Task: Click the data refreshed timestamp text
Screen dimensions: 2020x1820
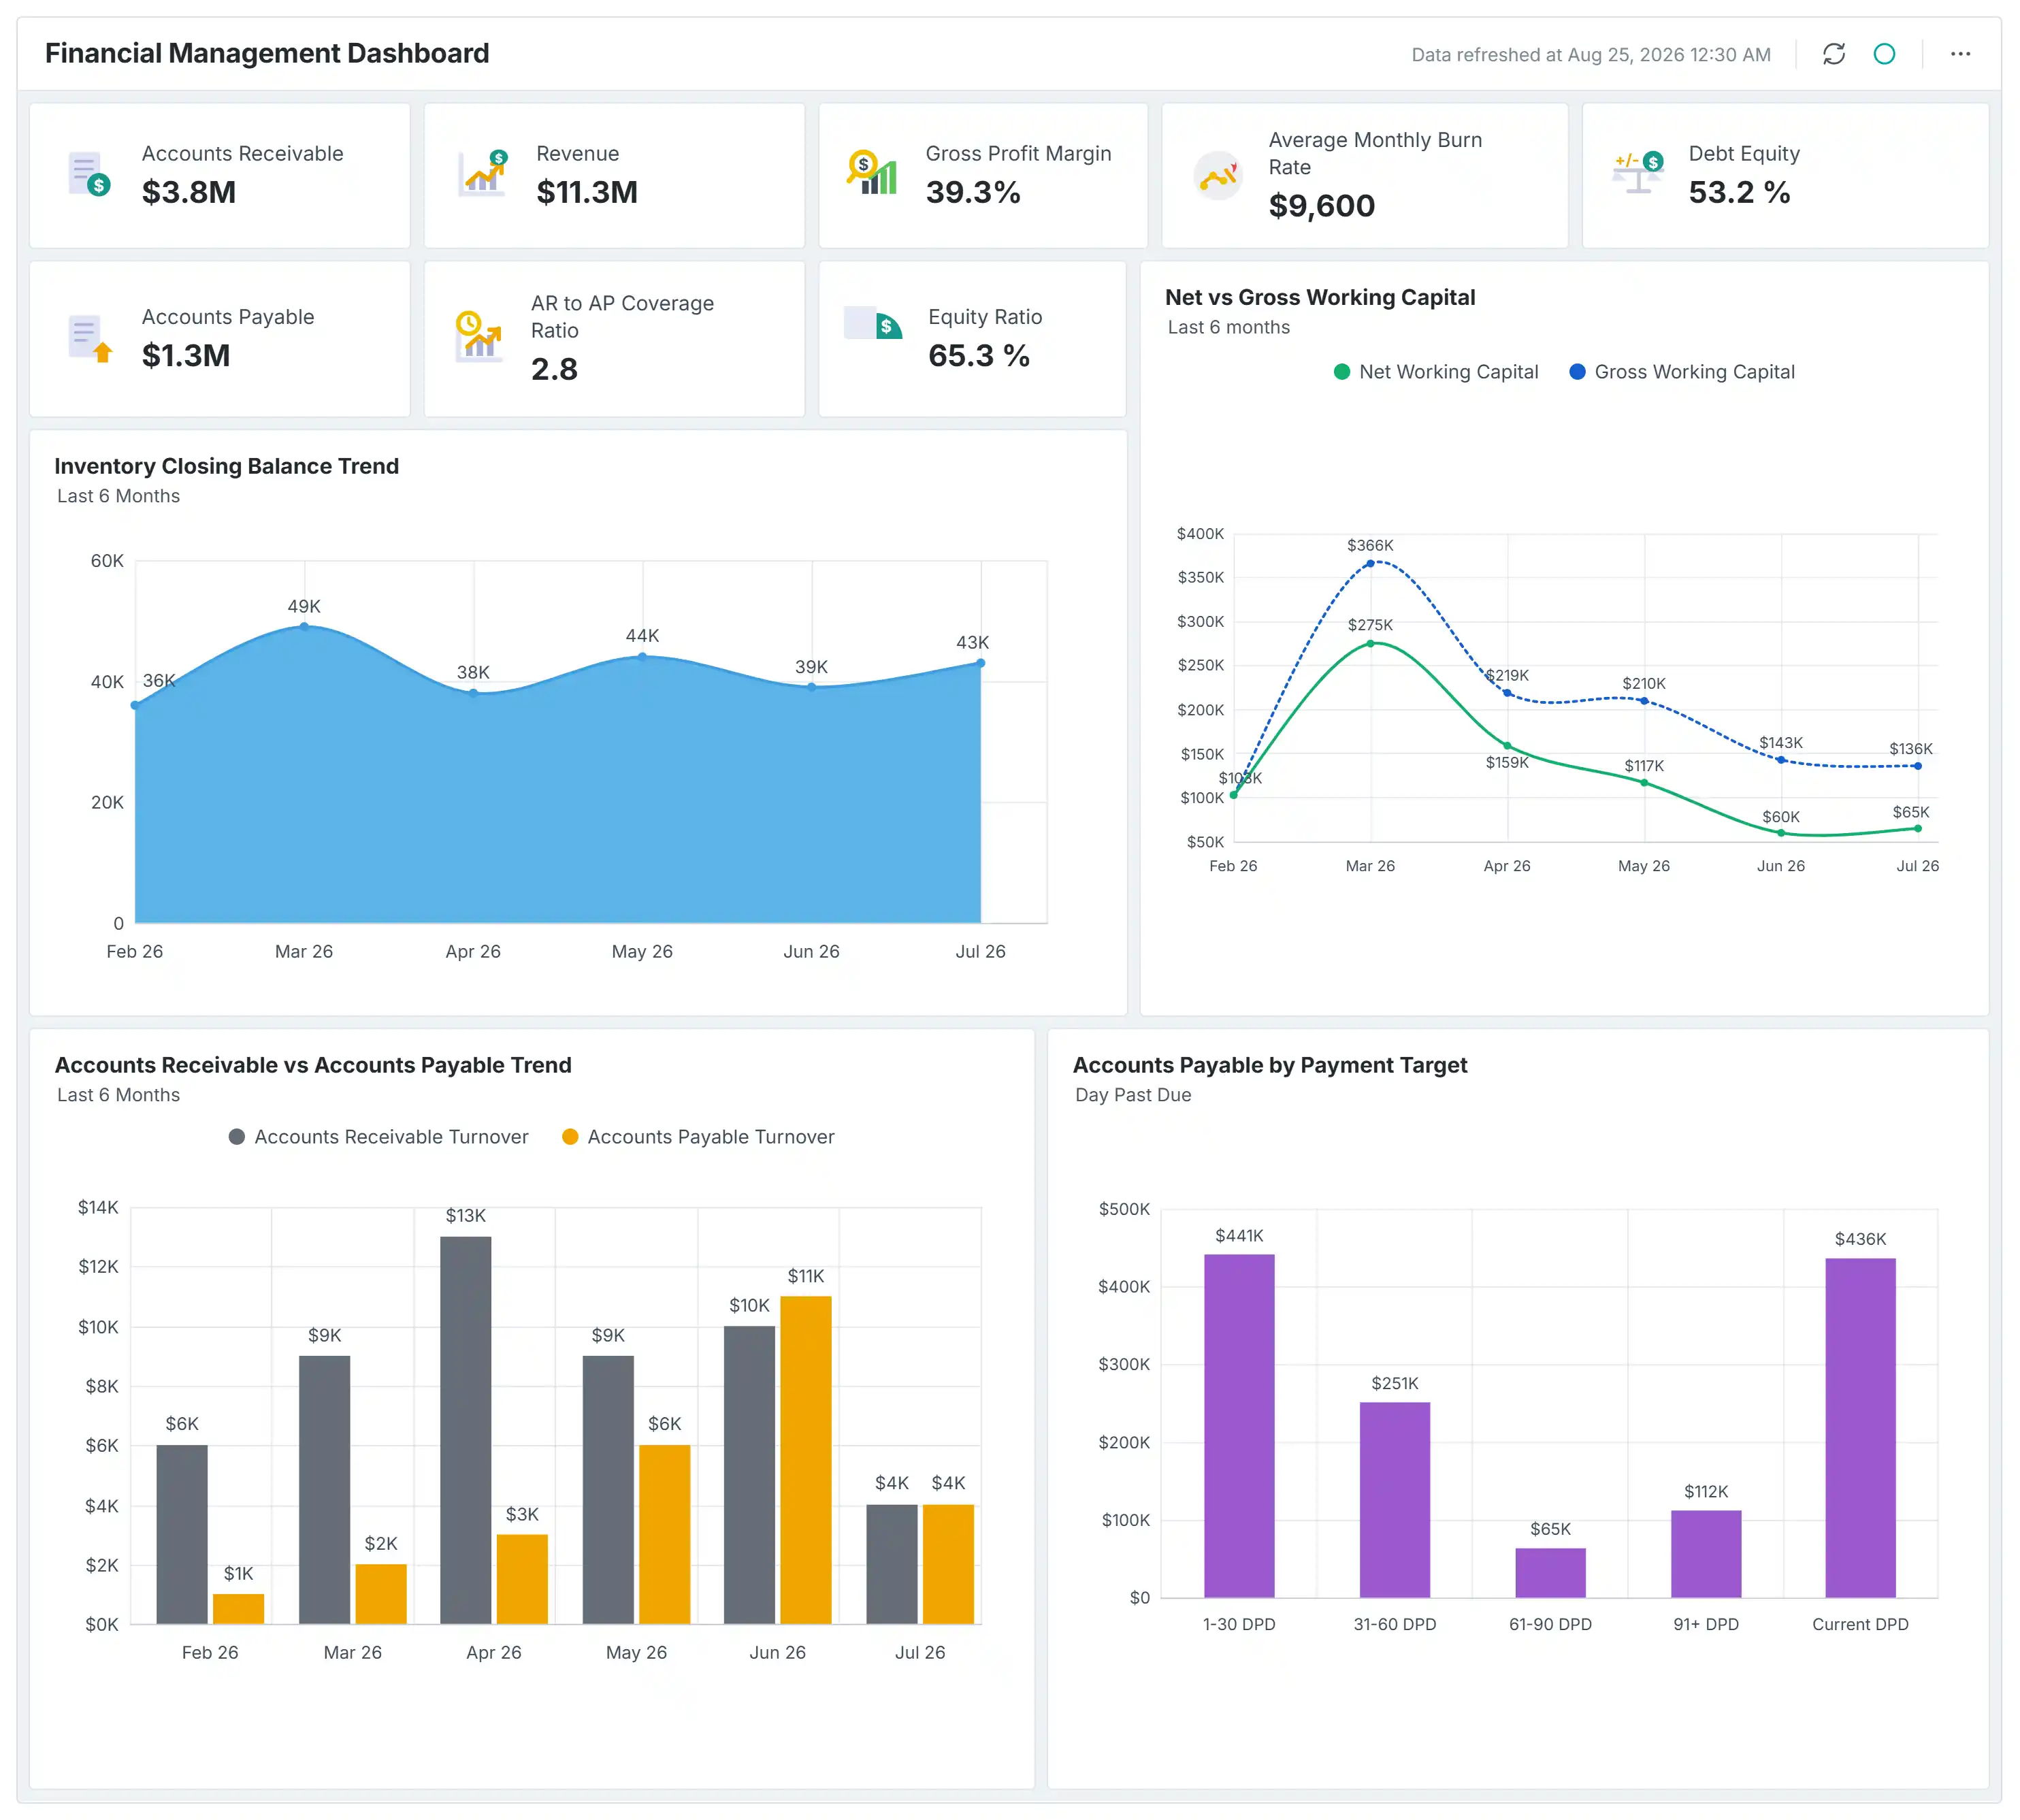Action: pos(1590,55)
